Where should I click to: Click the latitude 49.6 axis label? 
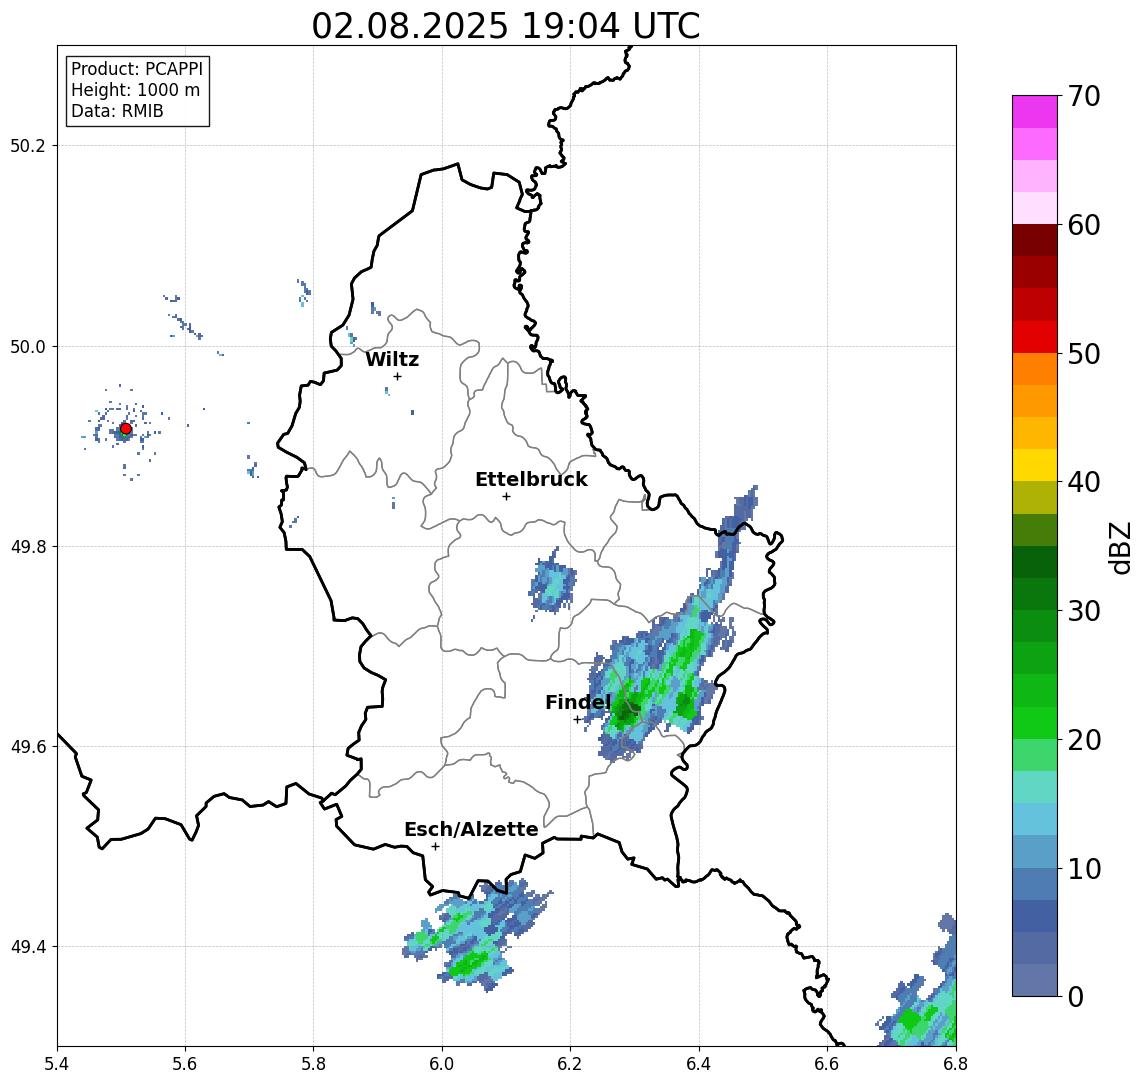point(28,747)
